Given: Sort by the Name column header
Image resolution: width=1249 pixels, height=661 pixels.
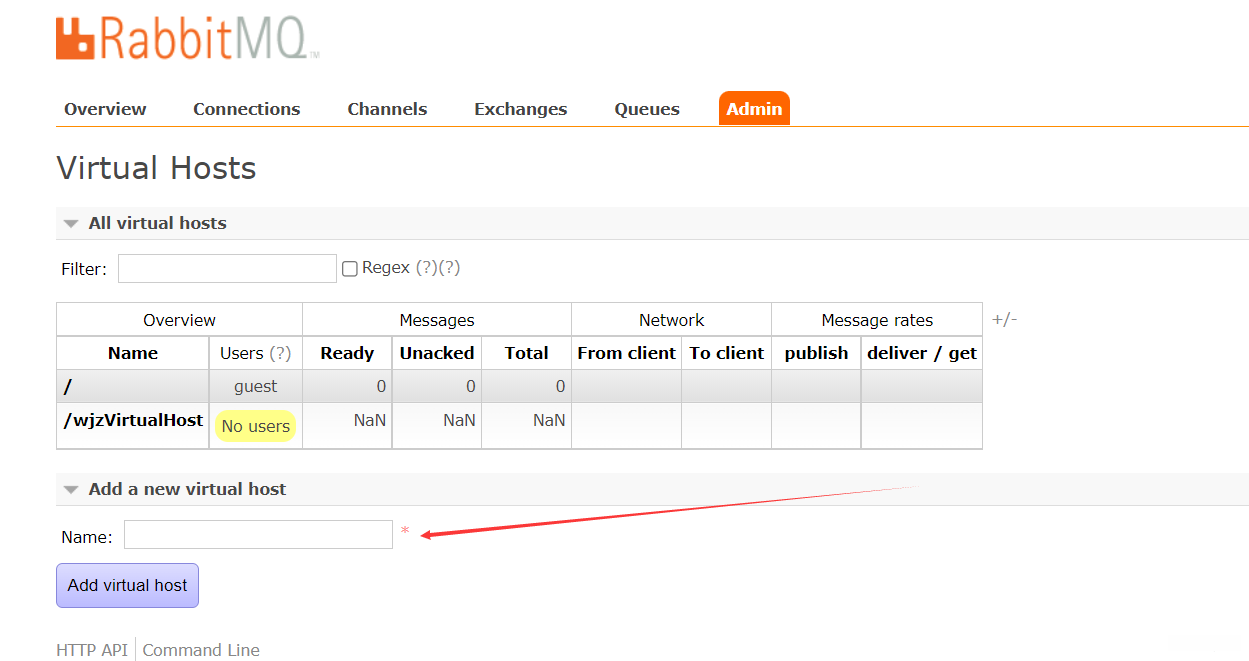Looking at the screenshot, I should [133, 353].
